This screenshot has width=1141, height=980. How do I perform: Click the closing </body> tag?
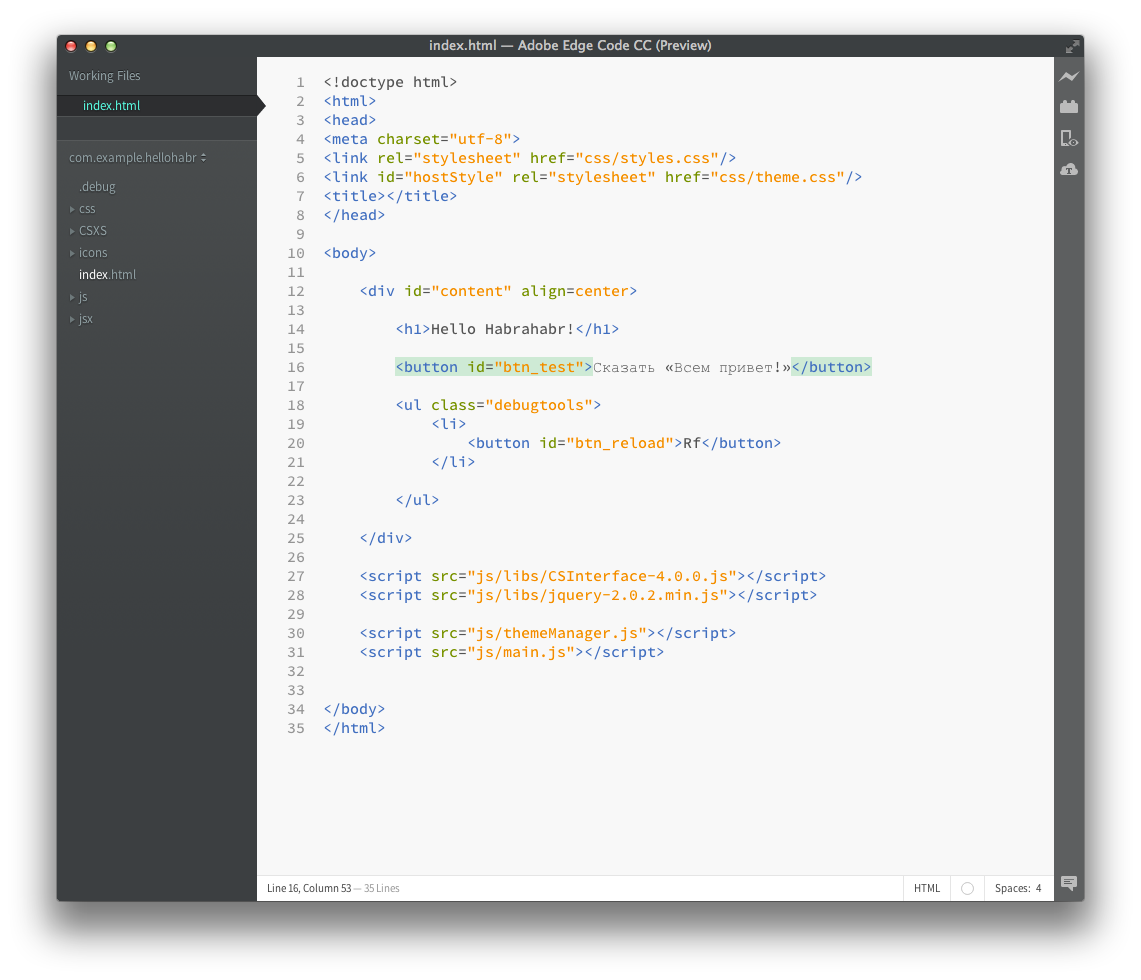354,709
